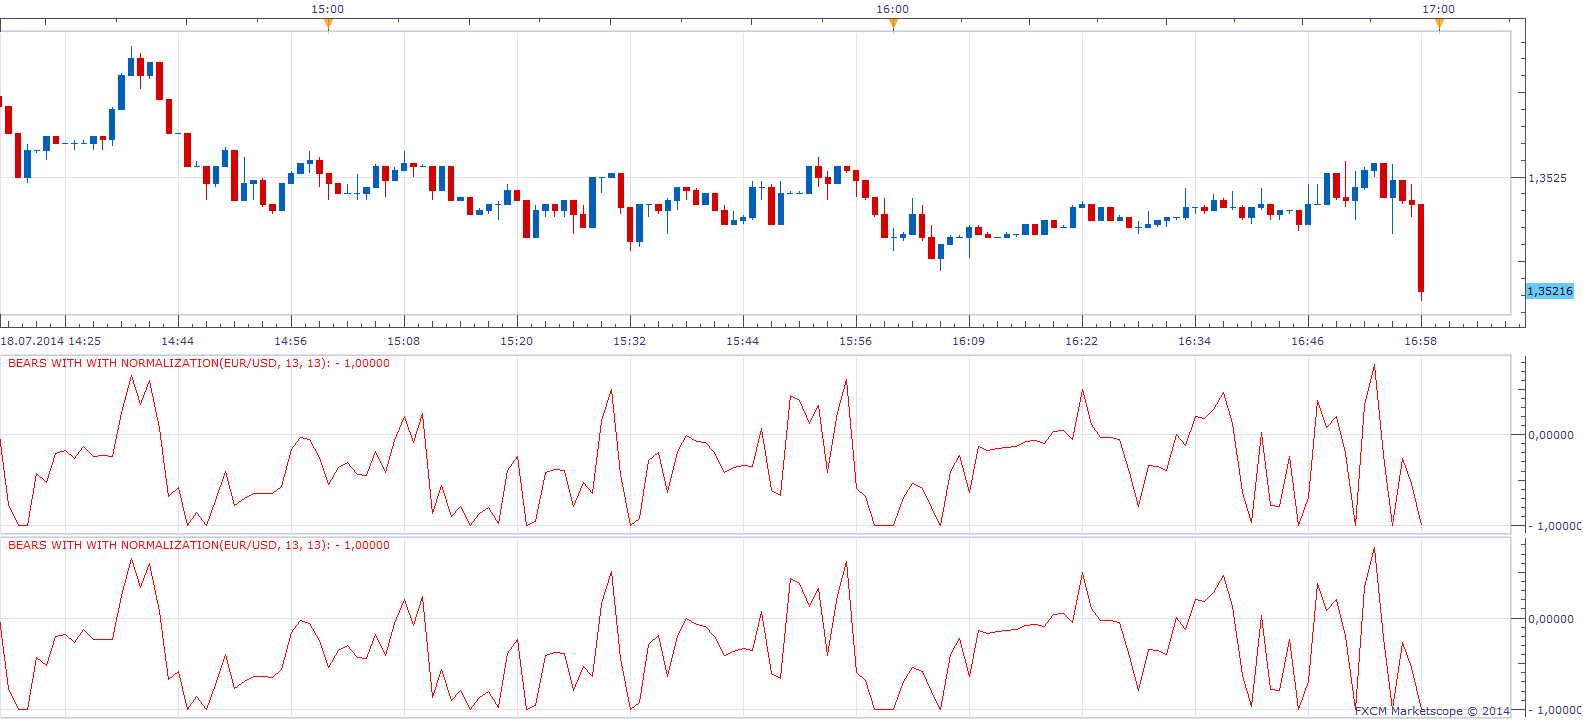Click the lower indicator 0,00000 scale label
1583x720 pixels.
pos(1551,619)
